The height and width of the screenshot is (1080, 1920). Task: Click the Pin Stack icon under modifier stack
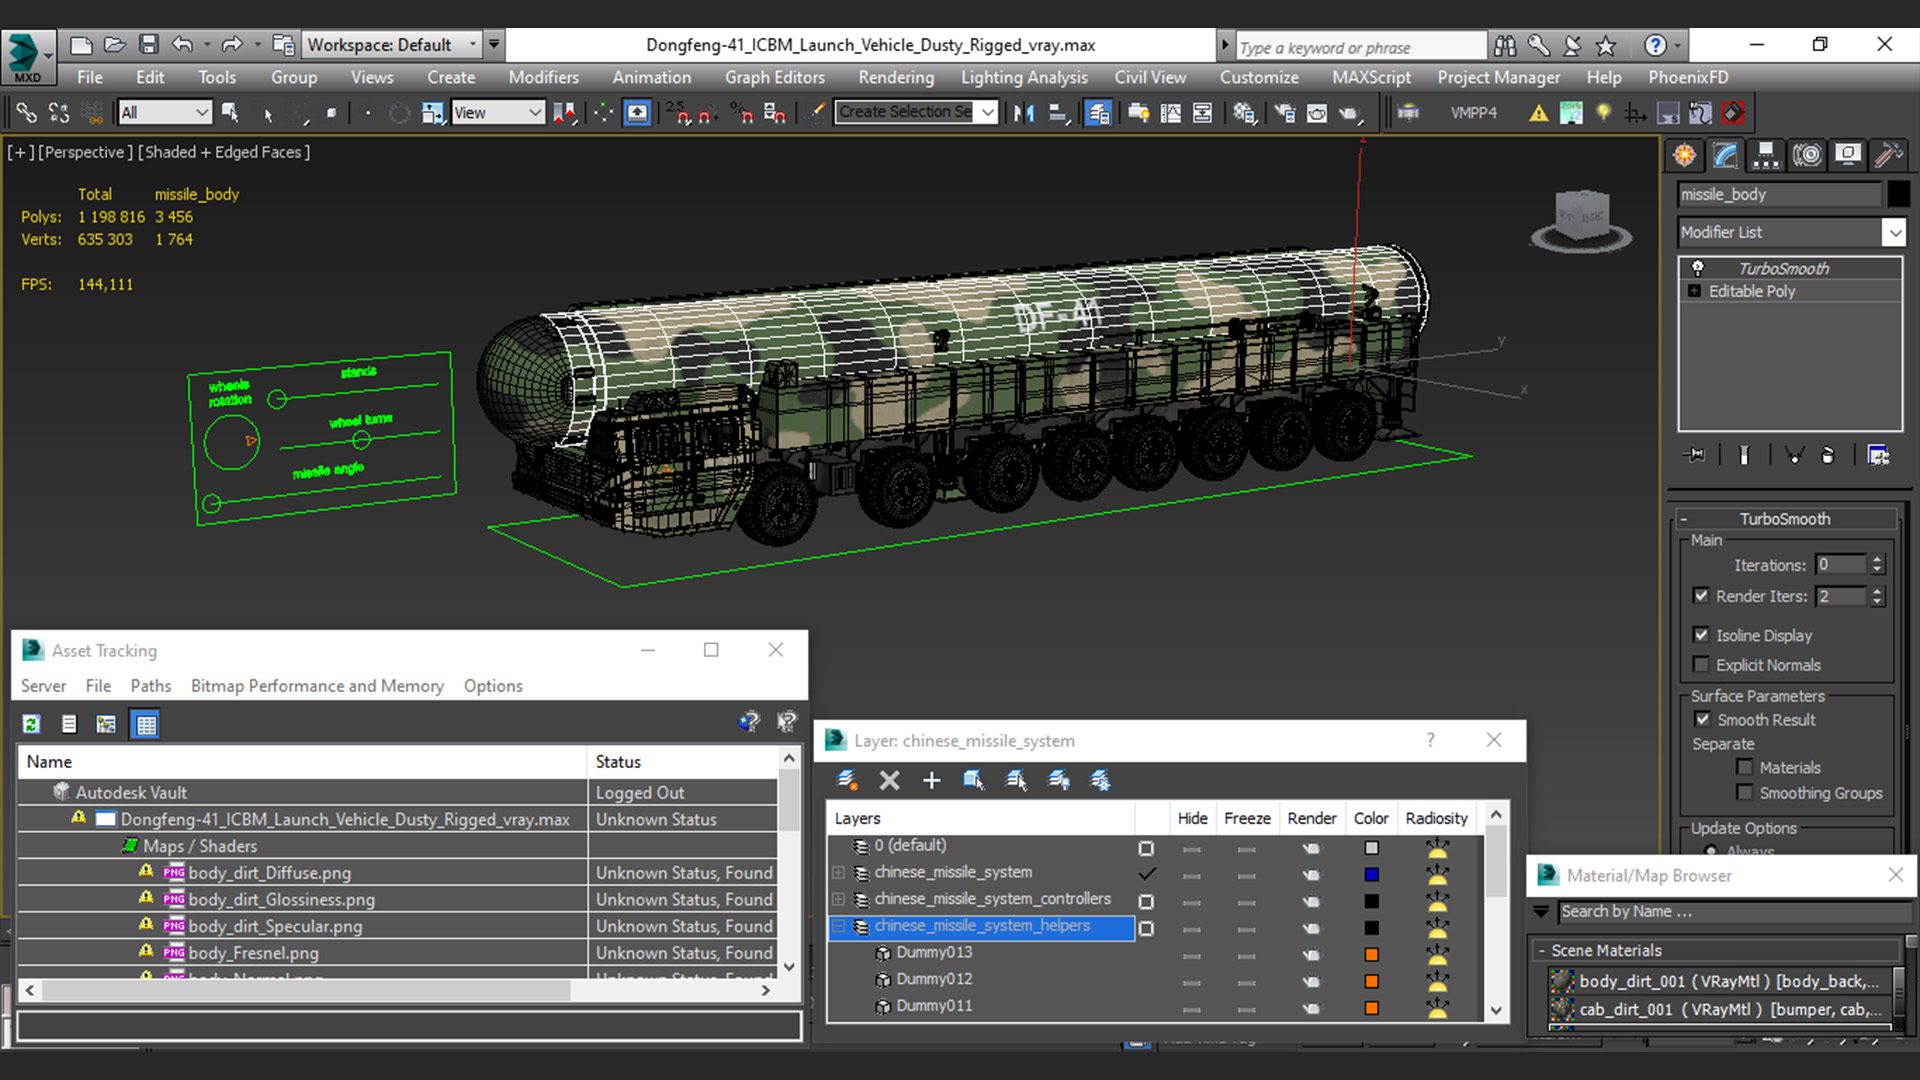pyautogui.click(x=1695, y=455)
